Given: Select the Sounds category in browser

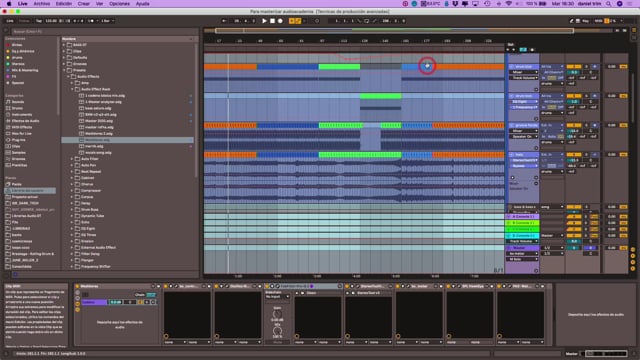Looking at the screenshot, I should click(x=18, y=102).
